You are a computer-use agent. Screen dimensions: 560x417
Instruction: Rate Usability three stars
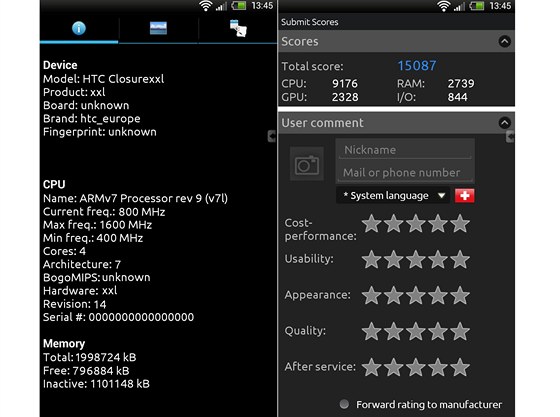(x=416, y=260)
